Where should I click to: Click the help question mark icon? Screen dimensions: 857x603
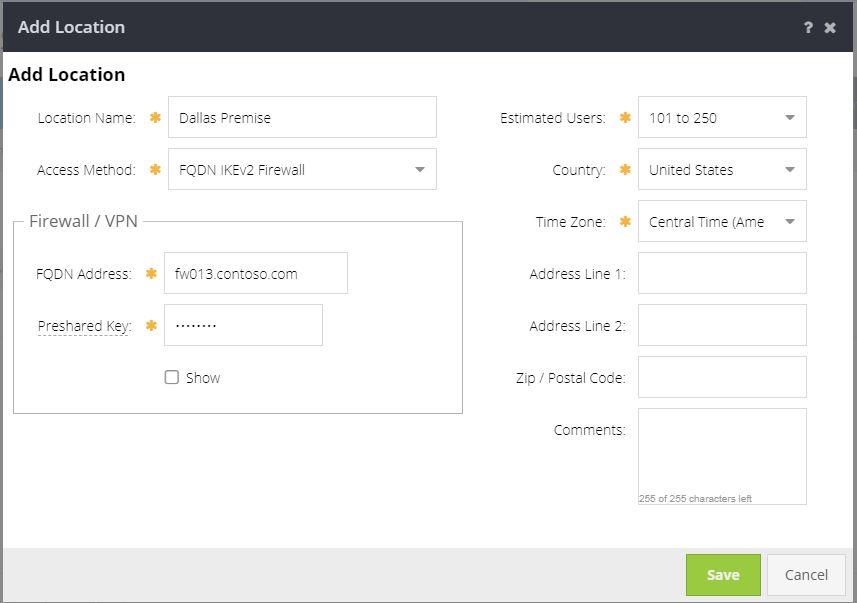(808, 27)
